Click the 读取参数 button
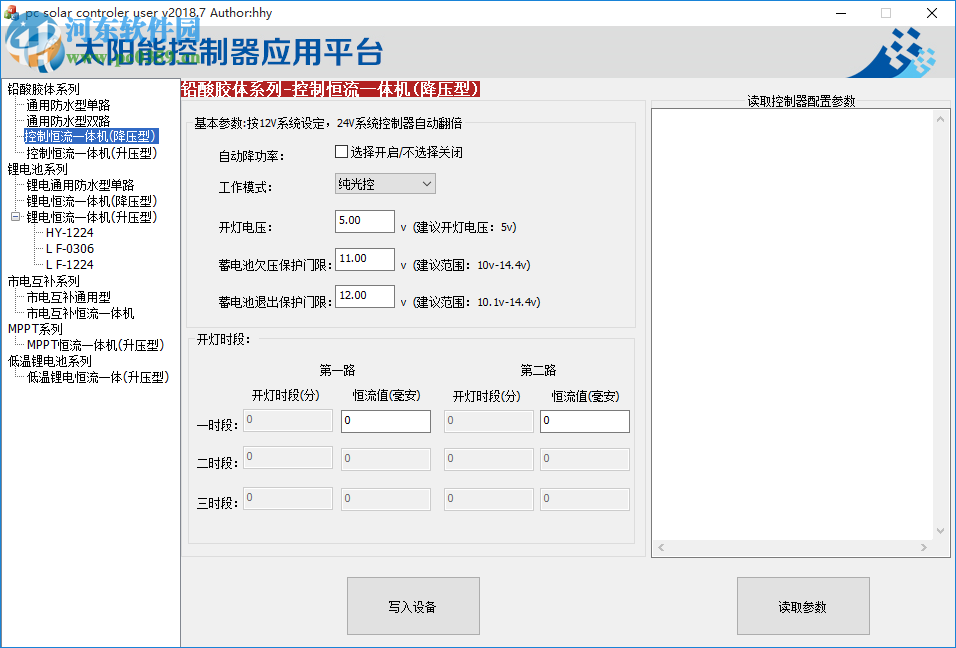Screen dimensions: 956x648 (803, 606)
